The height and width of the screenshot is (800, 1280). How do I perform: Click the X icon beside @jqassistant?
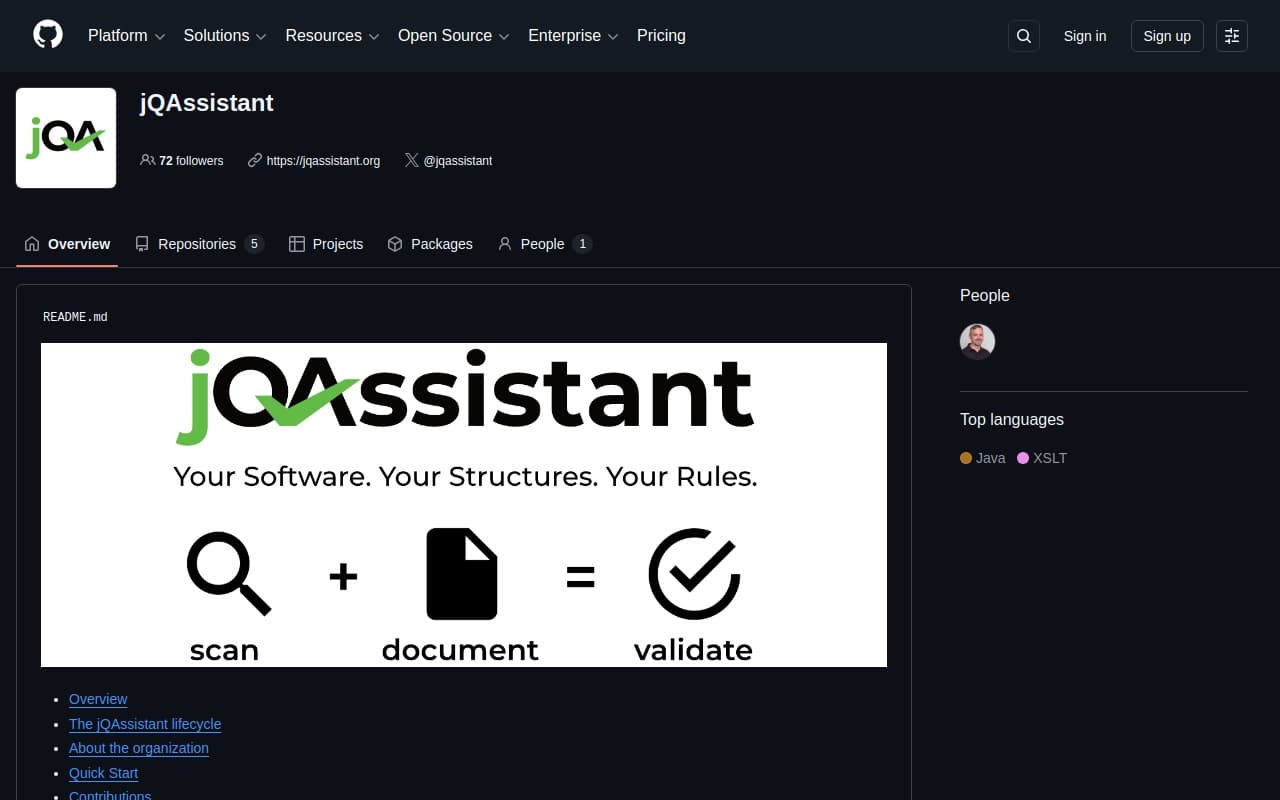(x=411, y=160)
